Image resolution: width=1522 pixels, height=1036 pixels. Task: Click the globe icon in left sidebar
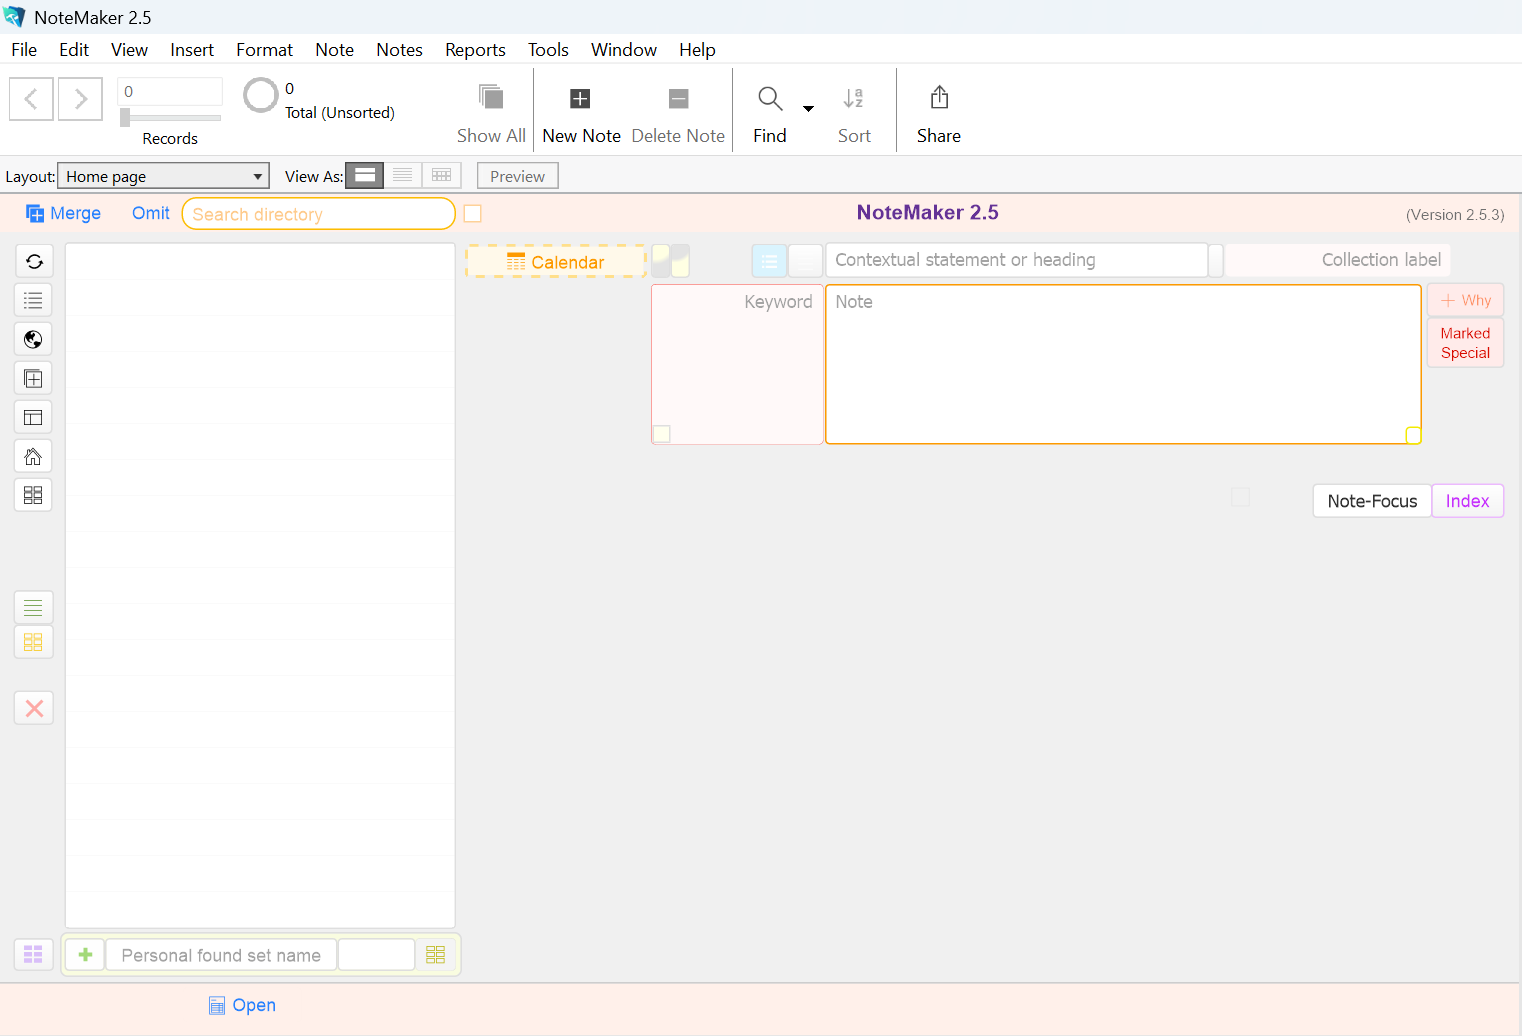pos(34,340)
